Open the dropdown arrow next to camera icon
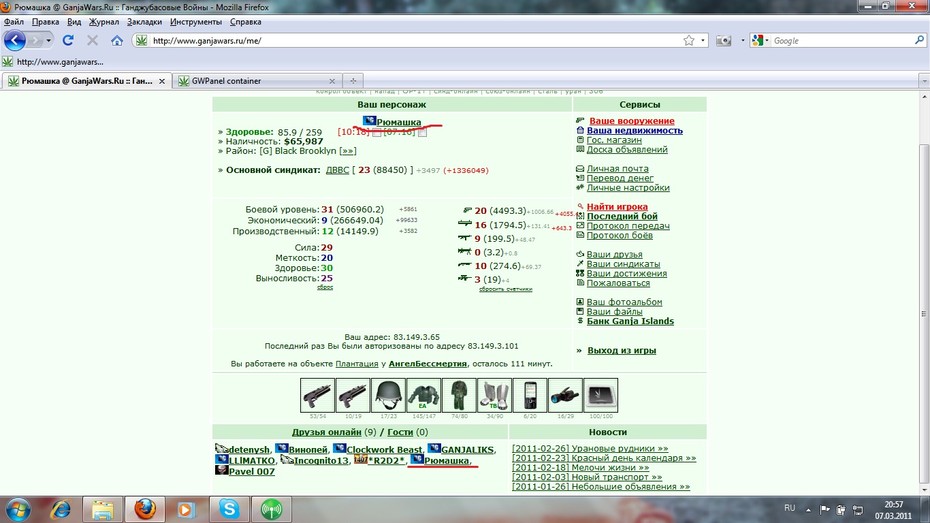This screenshot has height=523, width=930. coord(742,40)
